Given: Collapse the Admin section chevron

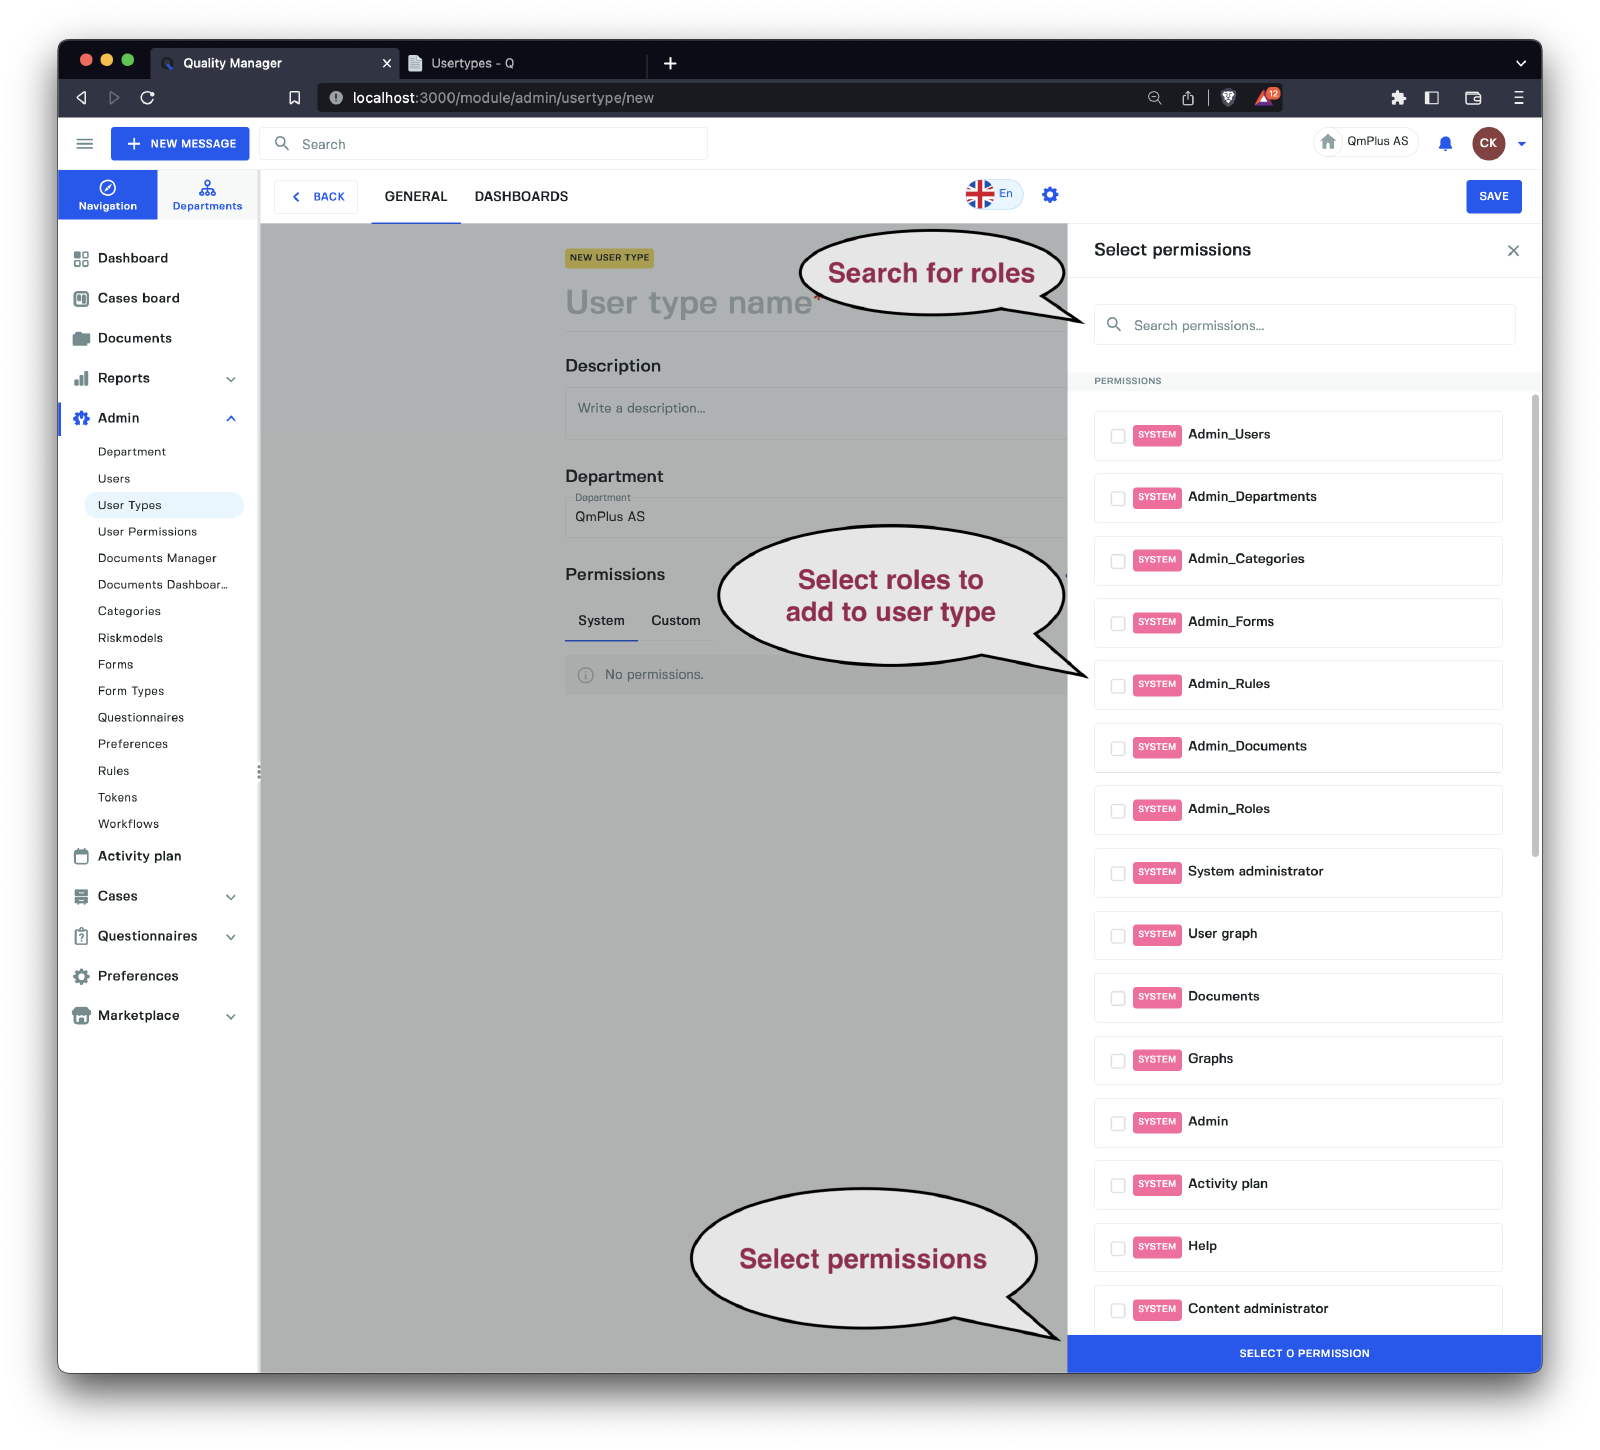Looking at the screenshot, I should (x=231, y=419).
